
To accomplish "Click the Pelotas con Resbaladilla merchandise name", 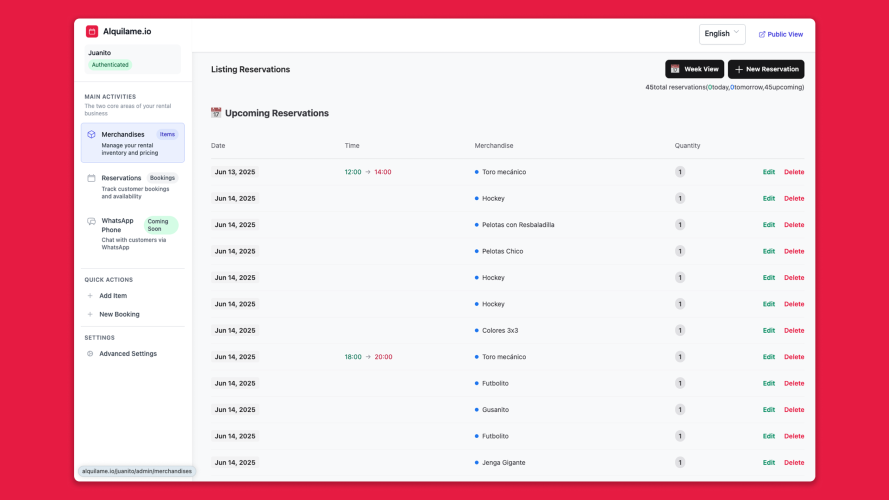I will tap(518, 224).
